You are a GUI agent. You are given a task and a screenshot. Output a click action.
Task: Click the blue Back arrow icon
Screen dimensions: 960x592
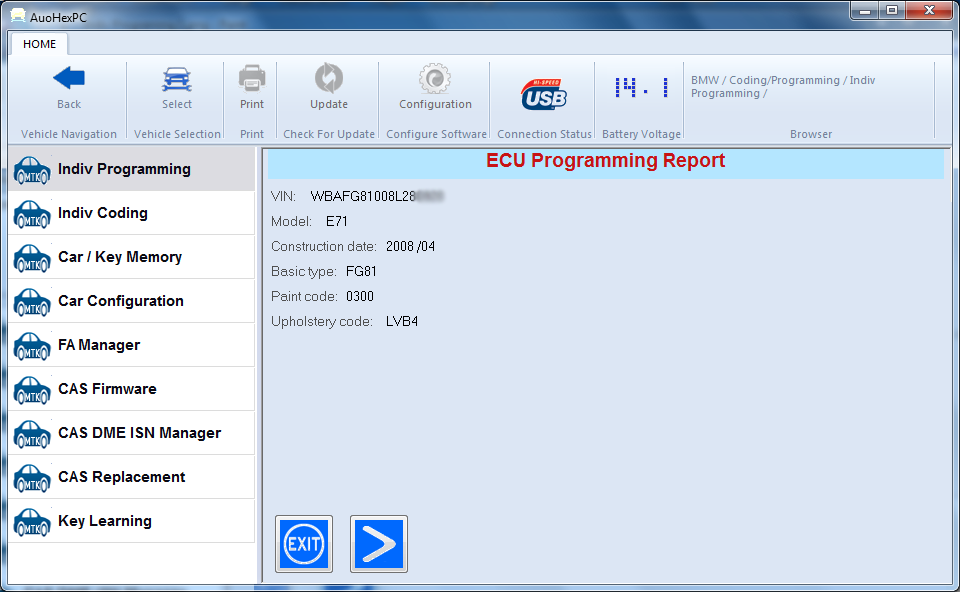69,78
